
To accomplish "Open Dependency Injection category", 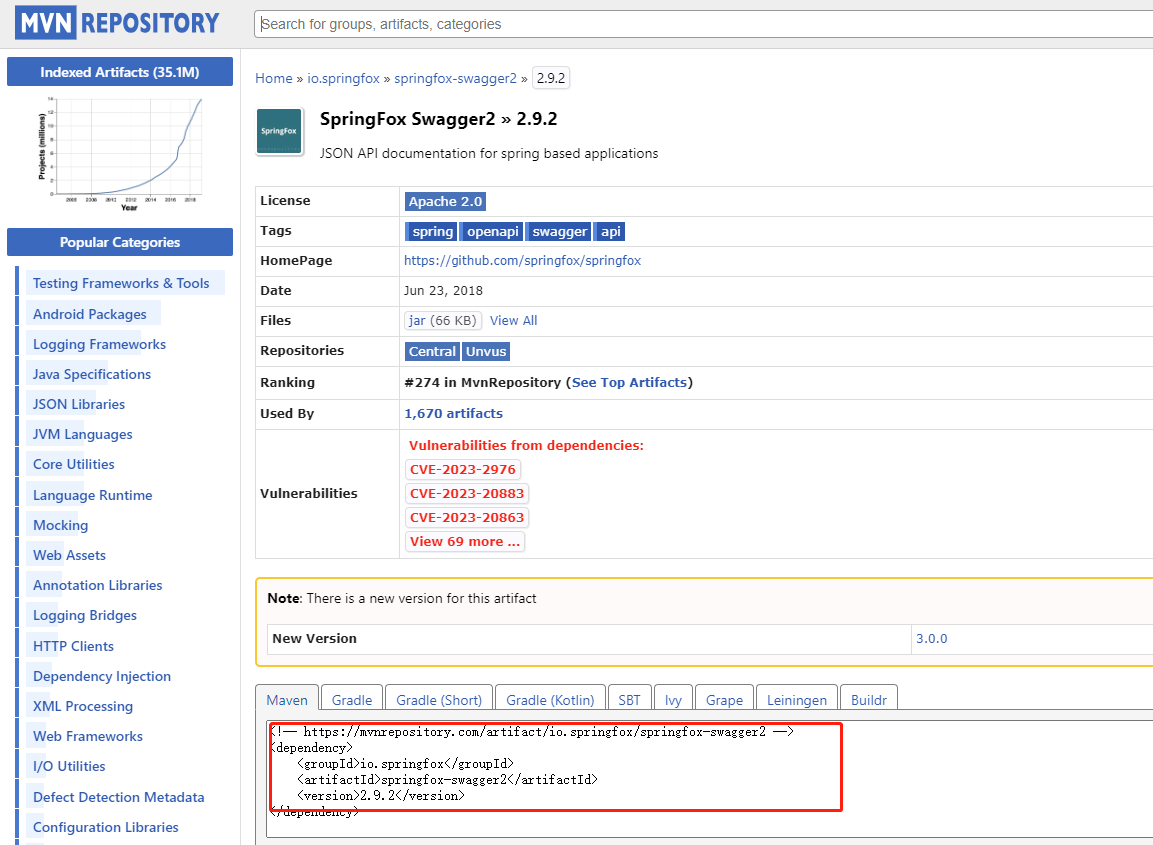I will point(101,677).
